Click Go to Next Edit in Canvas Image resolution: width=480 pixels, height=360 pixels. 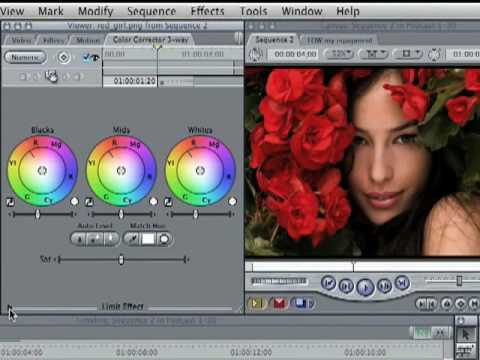coord(402,283)
